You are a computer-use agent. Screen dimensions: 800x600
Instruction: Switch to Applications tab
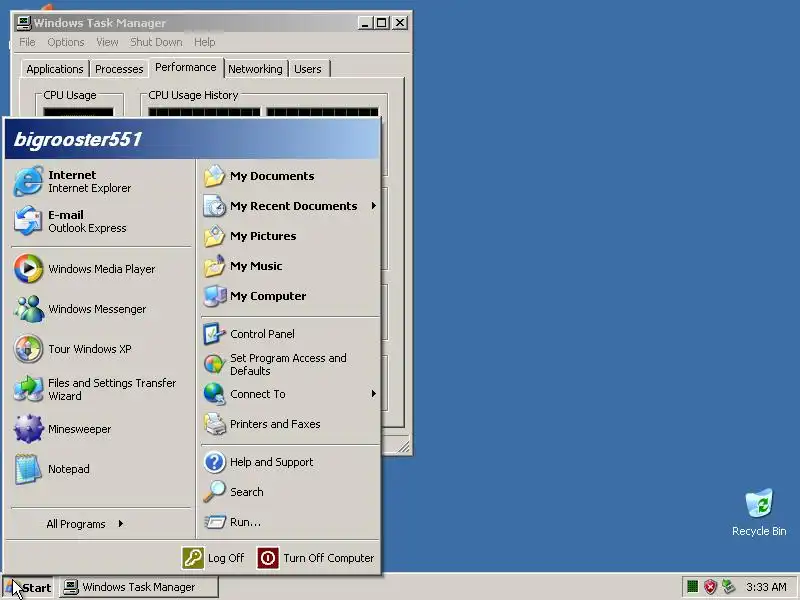click(55, 69)
